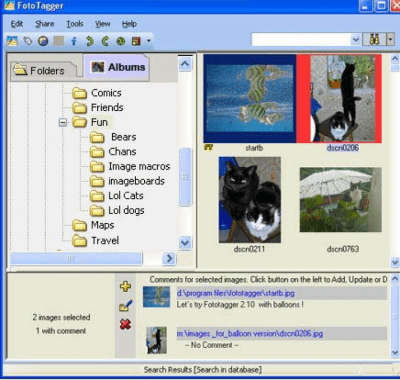Open the Edit menu
The height and width of the screenshot is (380, 400).
pyautogui.click(x=17, y=24)
